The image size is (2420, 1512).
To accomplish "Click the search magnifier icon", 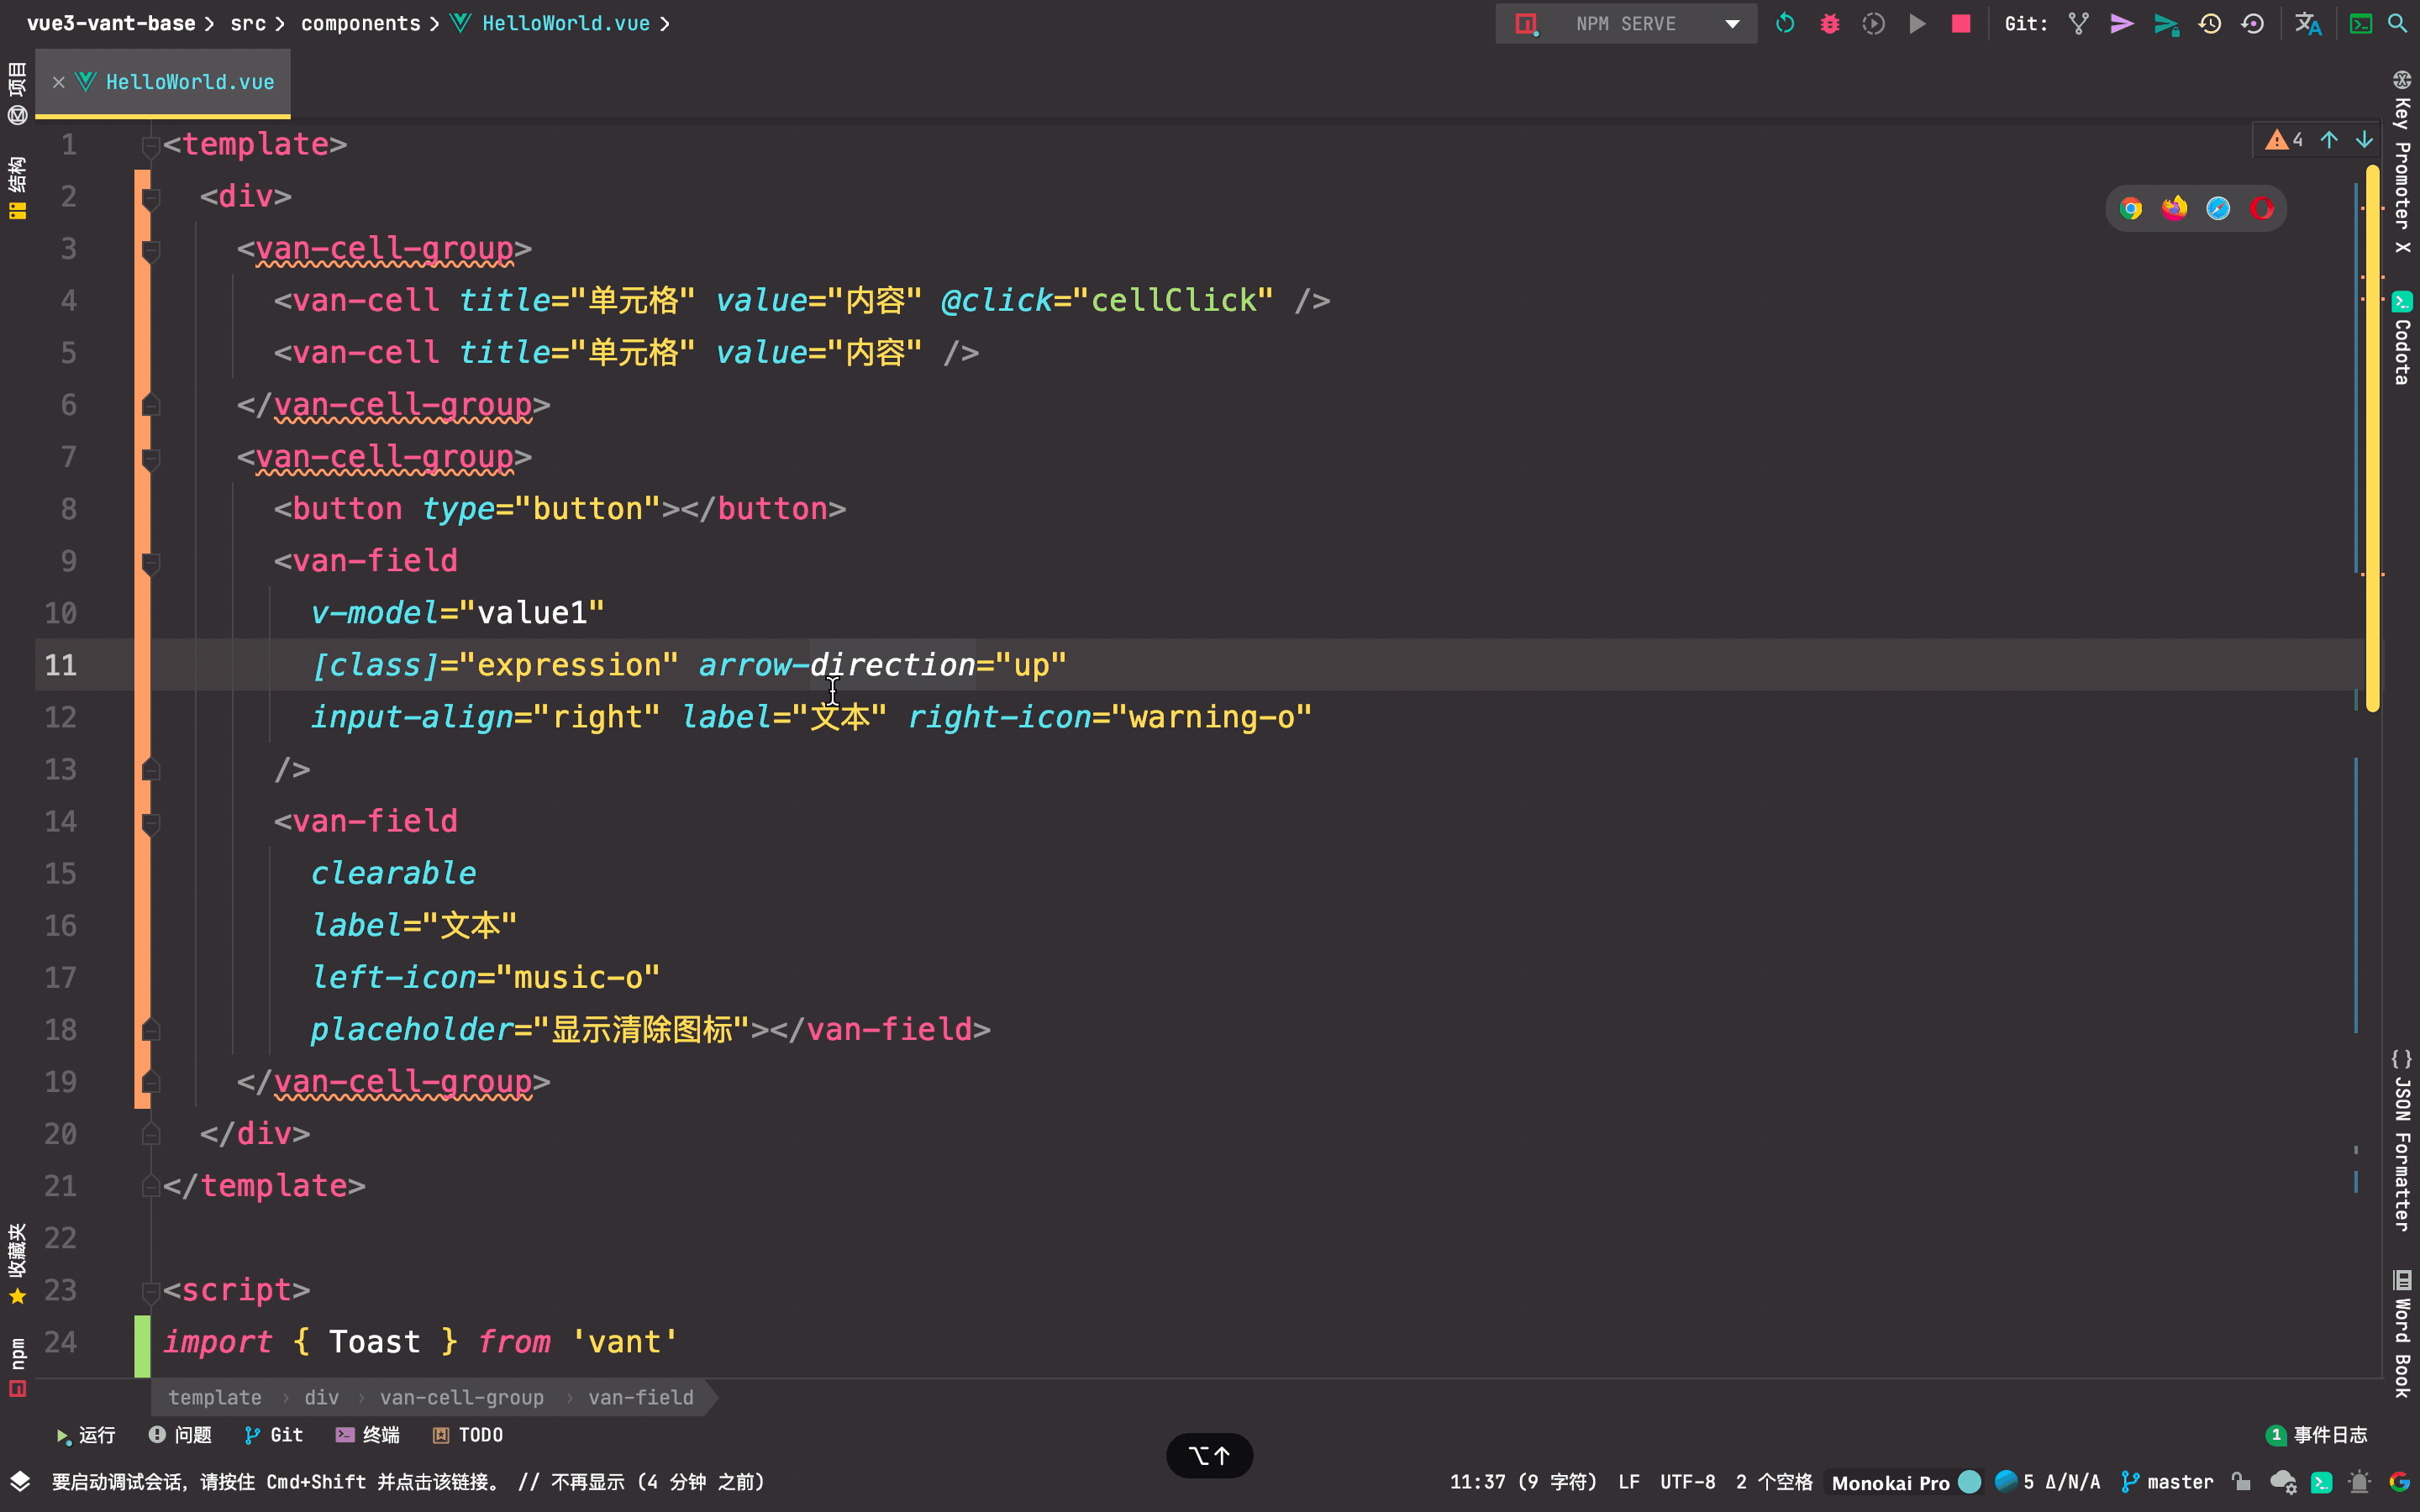I will pos(2397,23).
